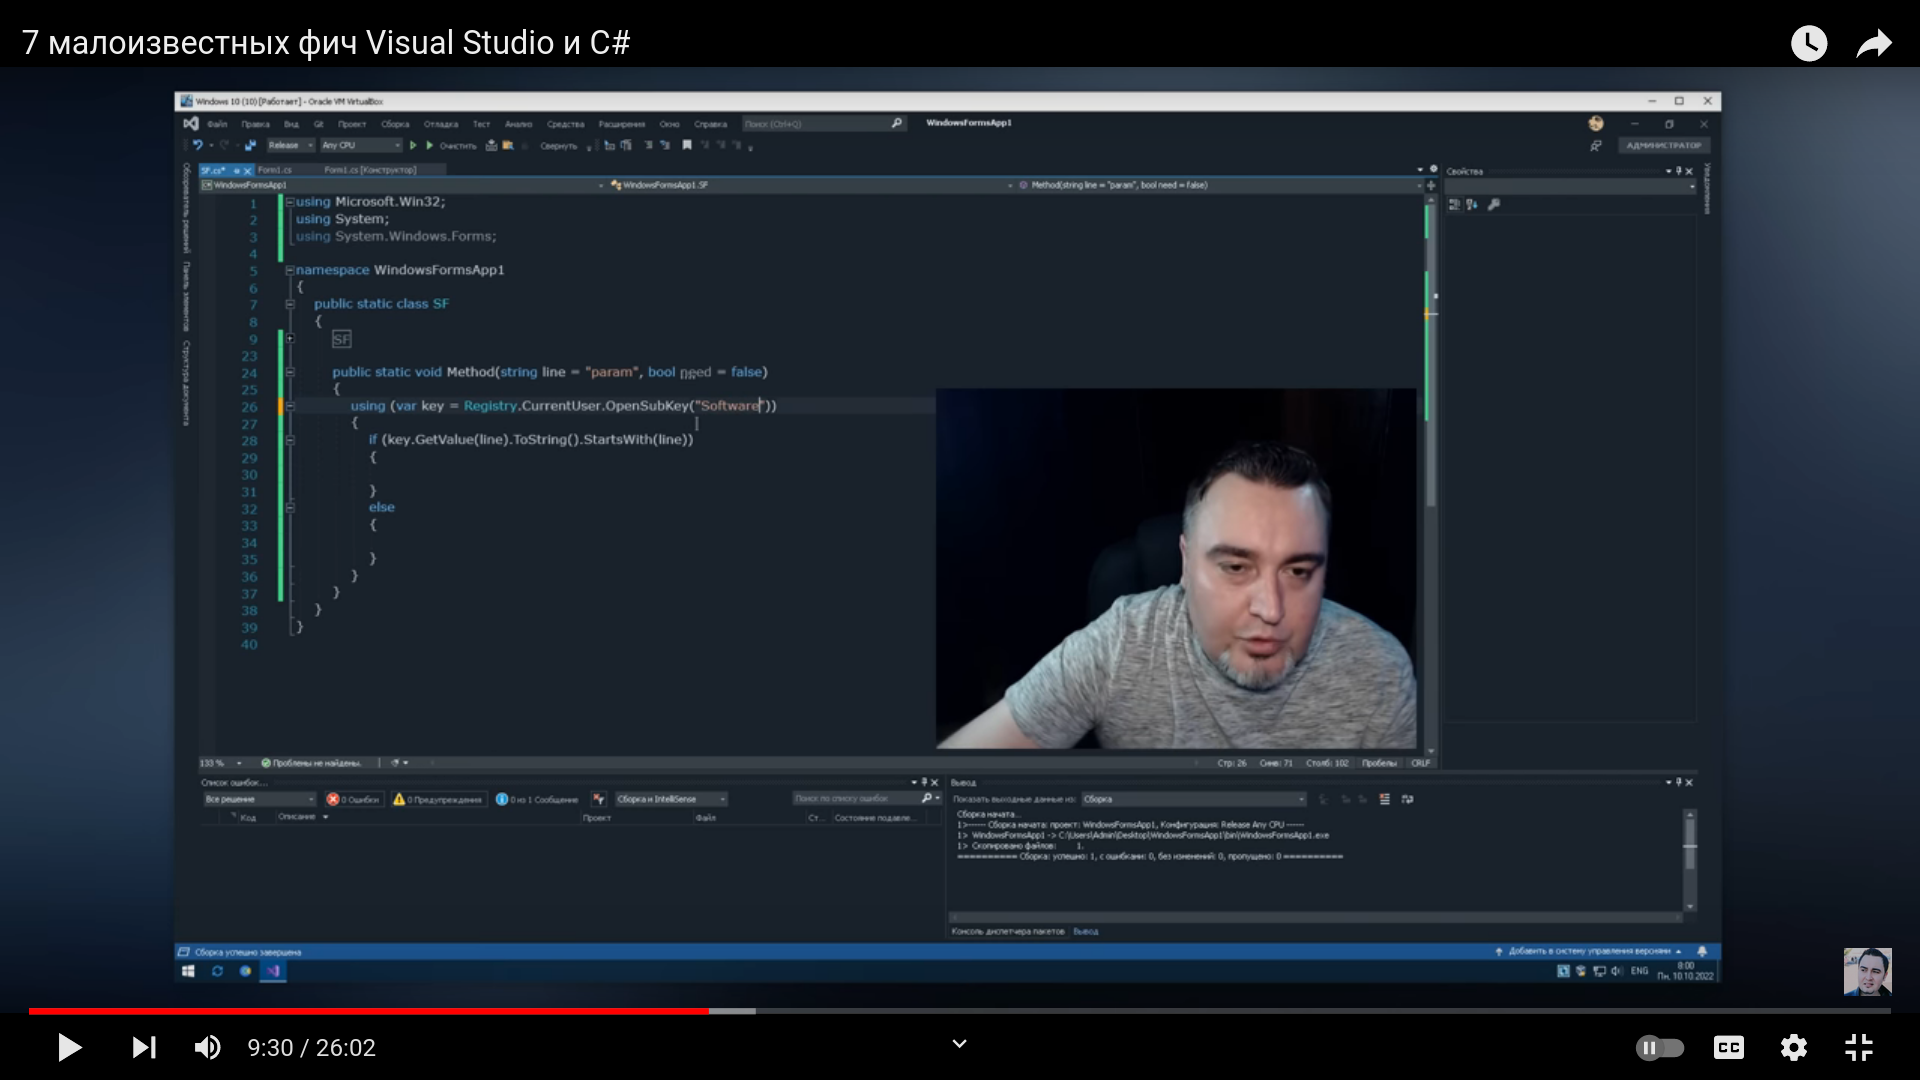
Task: Click the Share arrow icon
Action: pos(1874,43)
